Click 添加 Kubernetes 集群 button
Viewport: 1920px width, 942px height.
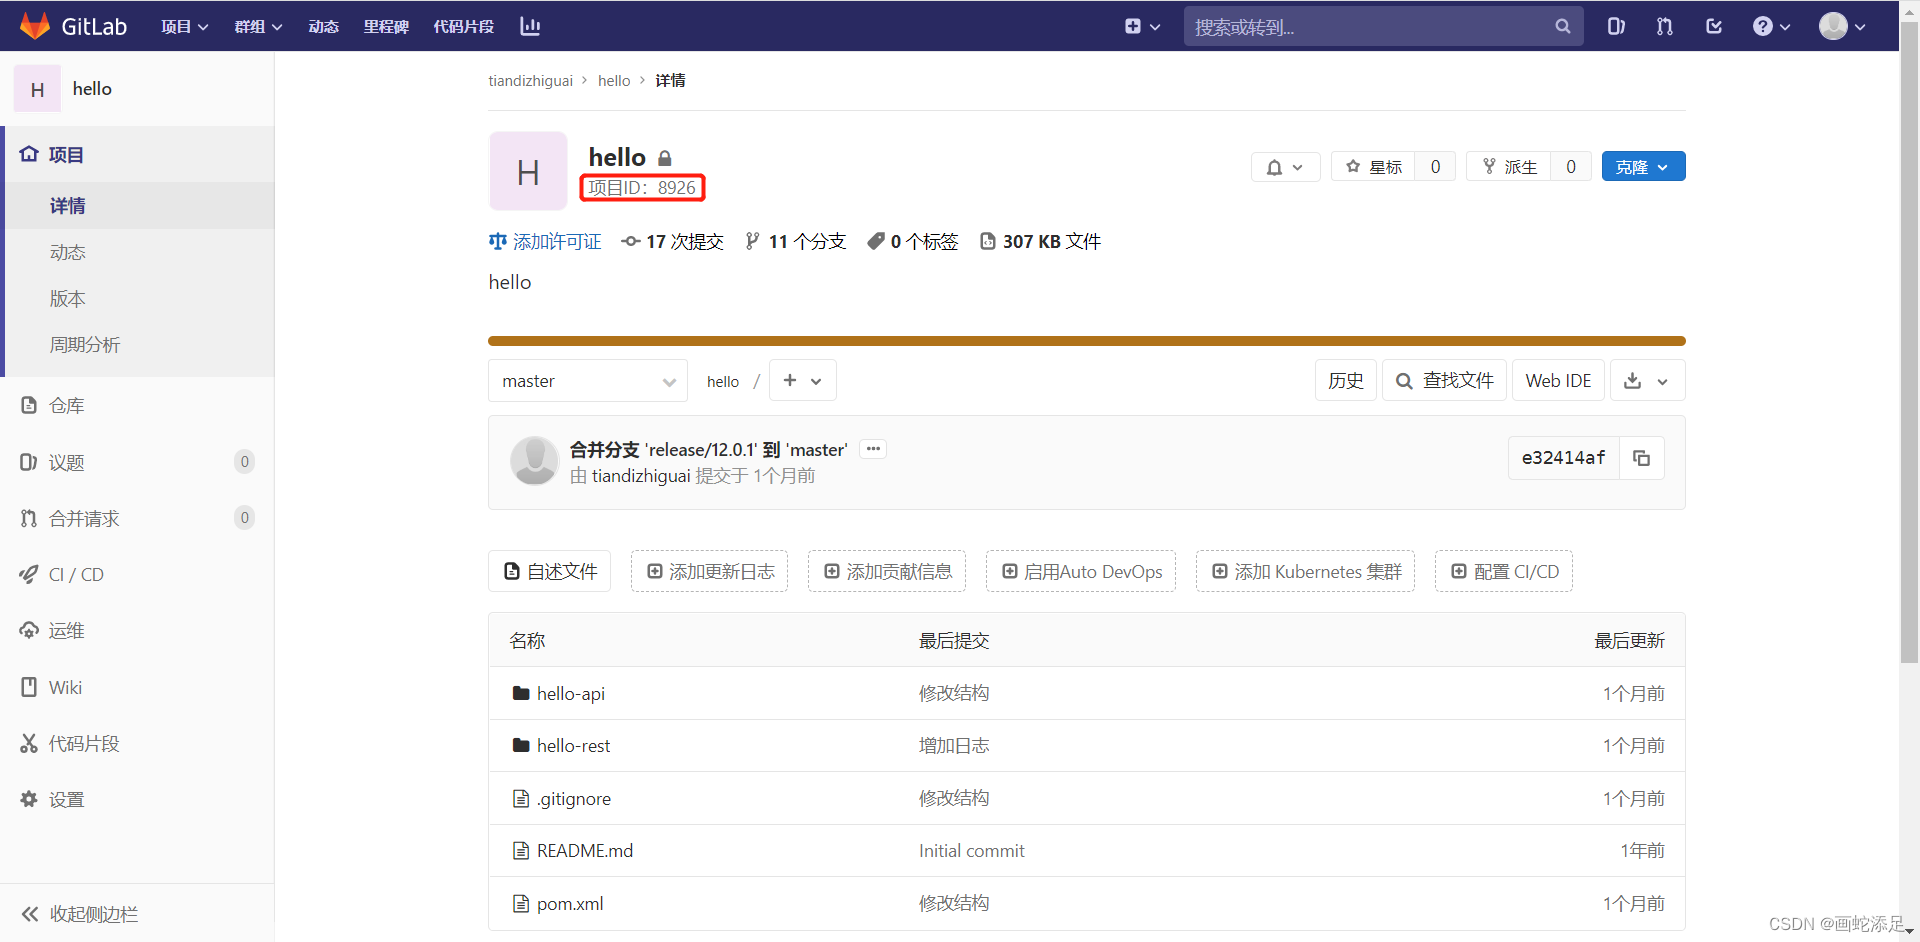[1305, 571]
